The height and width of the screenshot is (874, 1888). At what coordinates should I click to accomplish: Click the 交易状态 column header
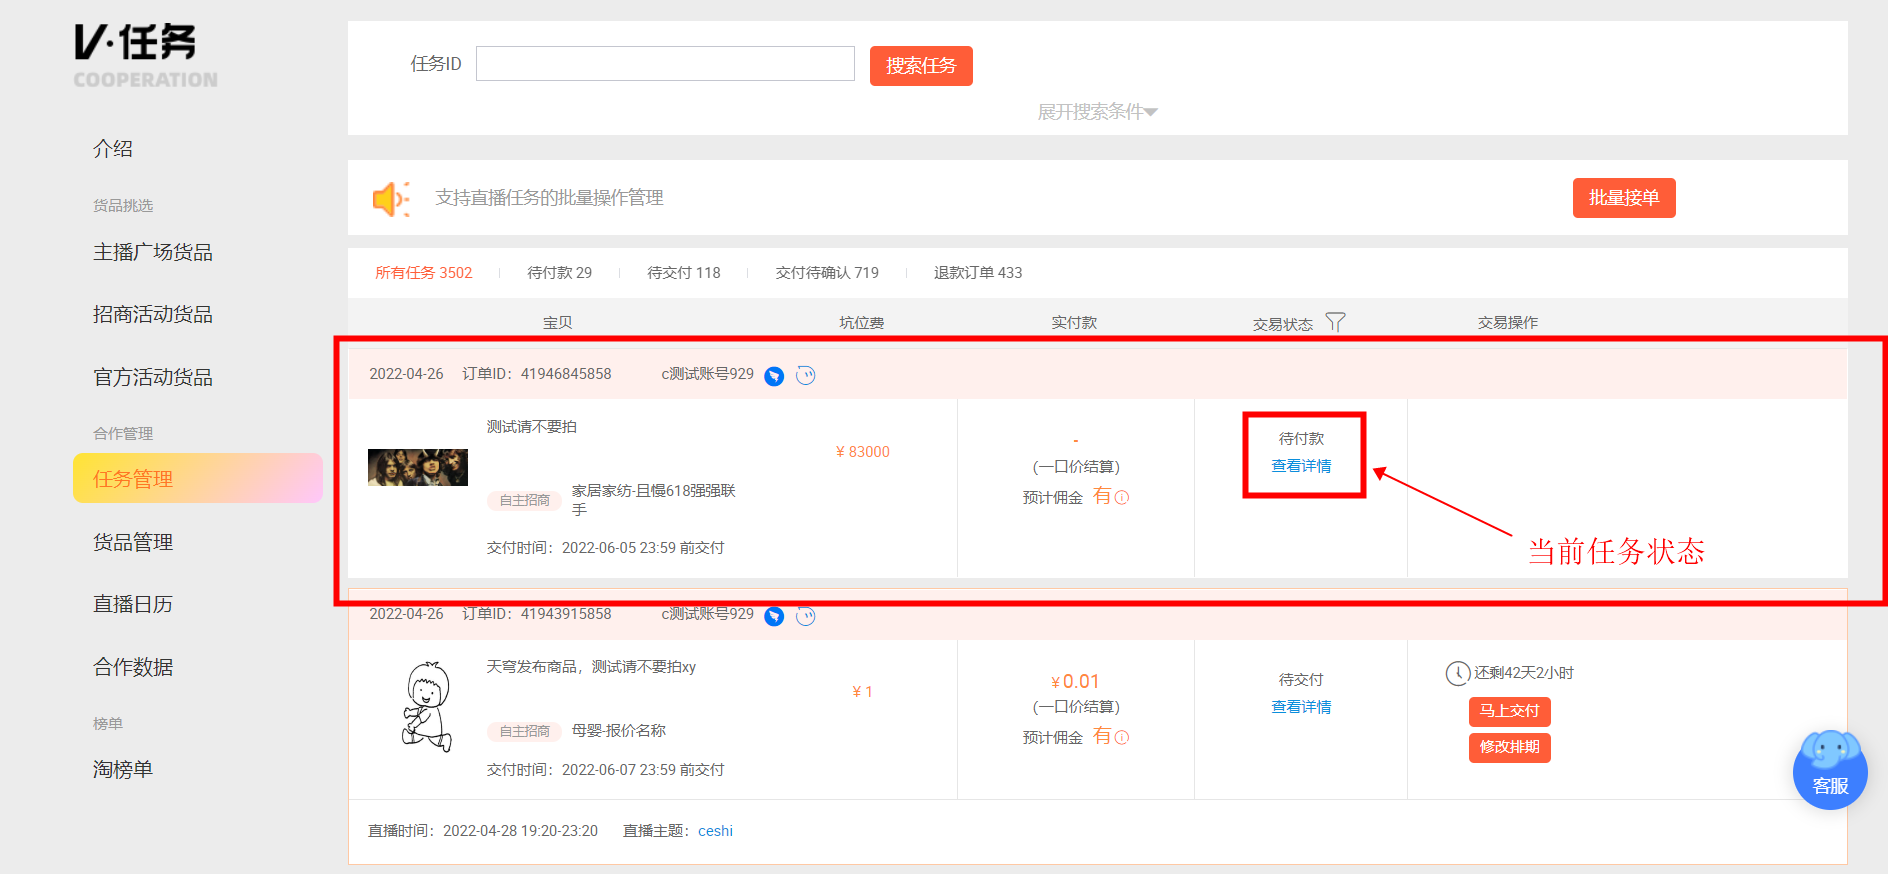tap(1283, 324)
